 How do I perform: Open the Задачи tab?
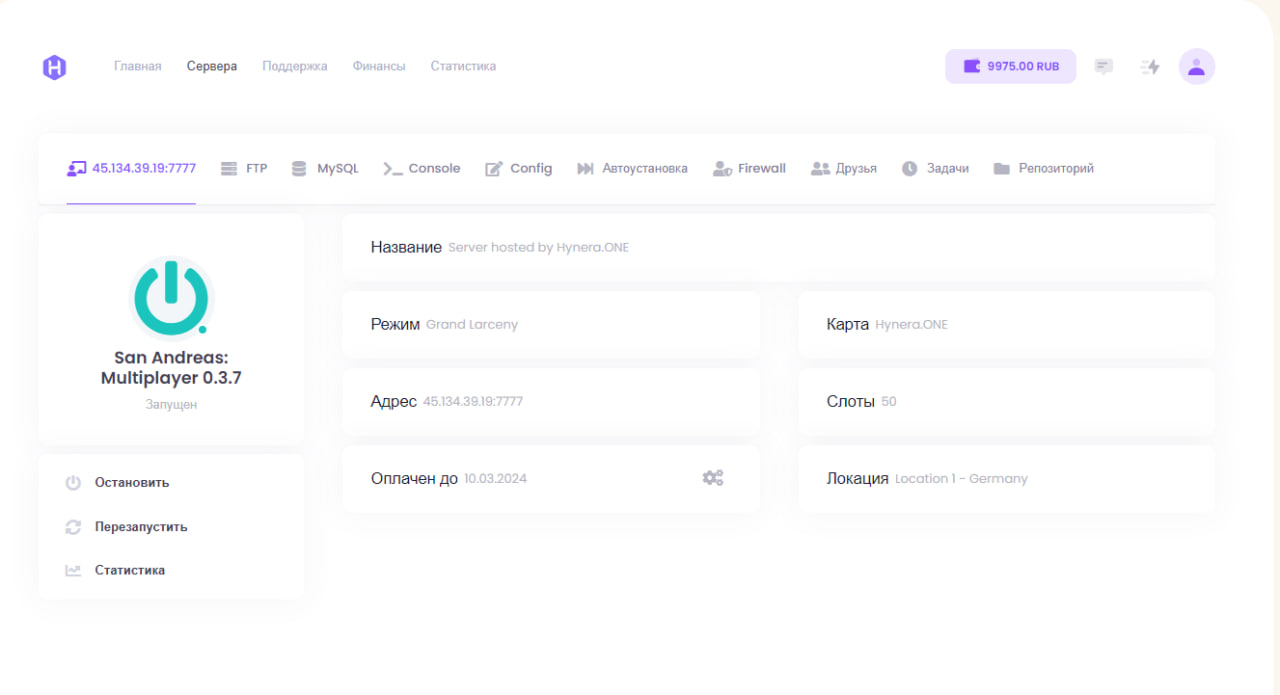click(936, 169)
